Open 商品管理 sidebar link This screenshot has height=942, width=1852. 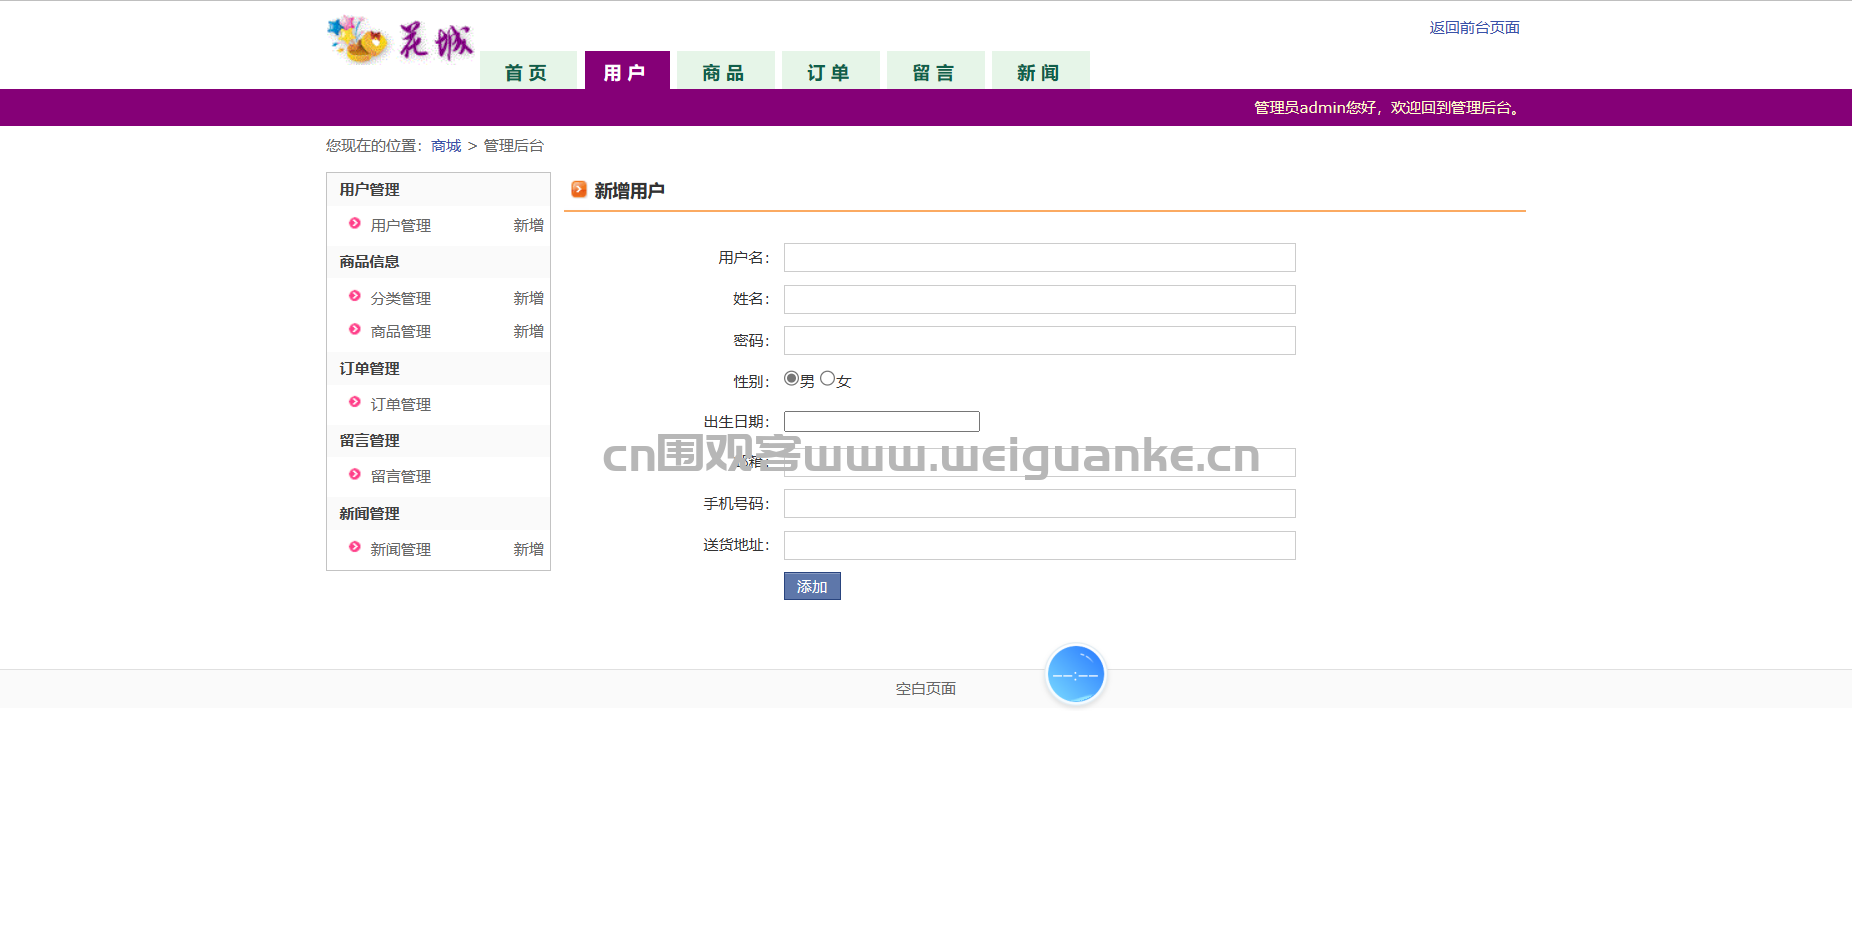coord(400,332)
